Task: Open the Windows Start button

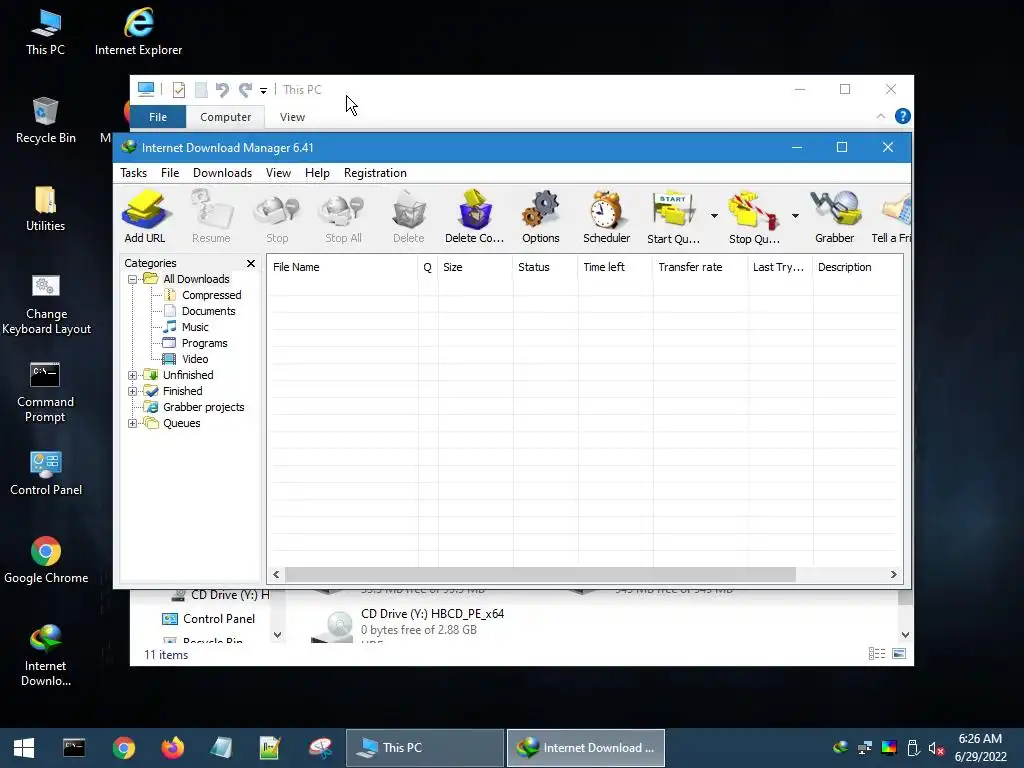Action: click(x=24, y=748)
